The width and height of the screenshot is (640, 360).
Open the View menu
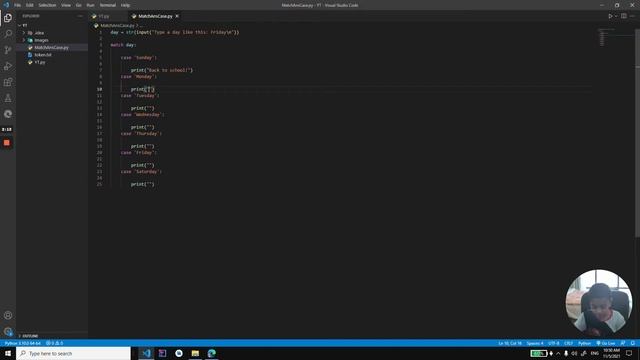pos(66,5)
